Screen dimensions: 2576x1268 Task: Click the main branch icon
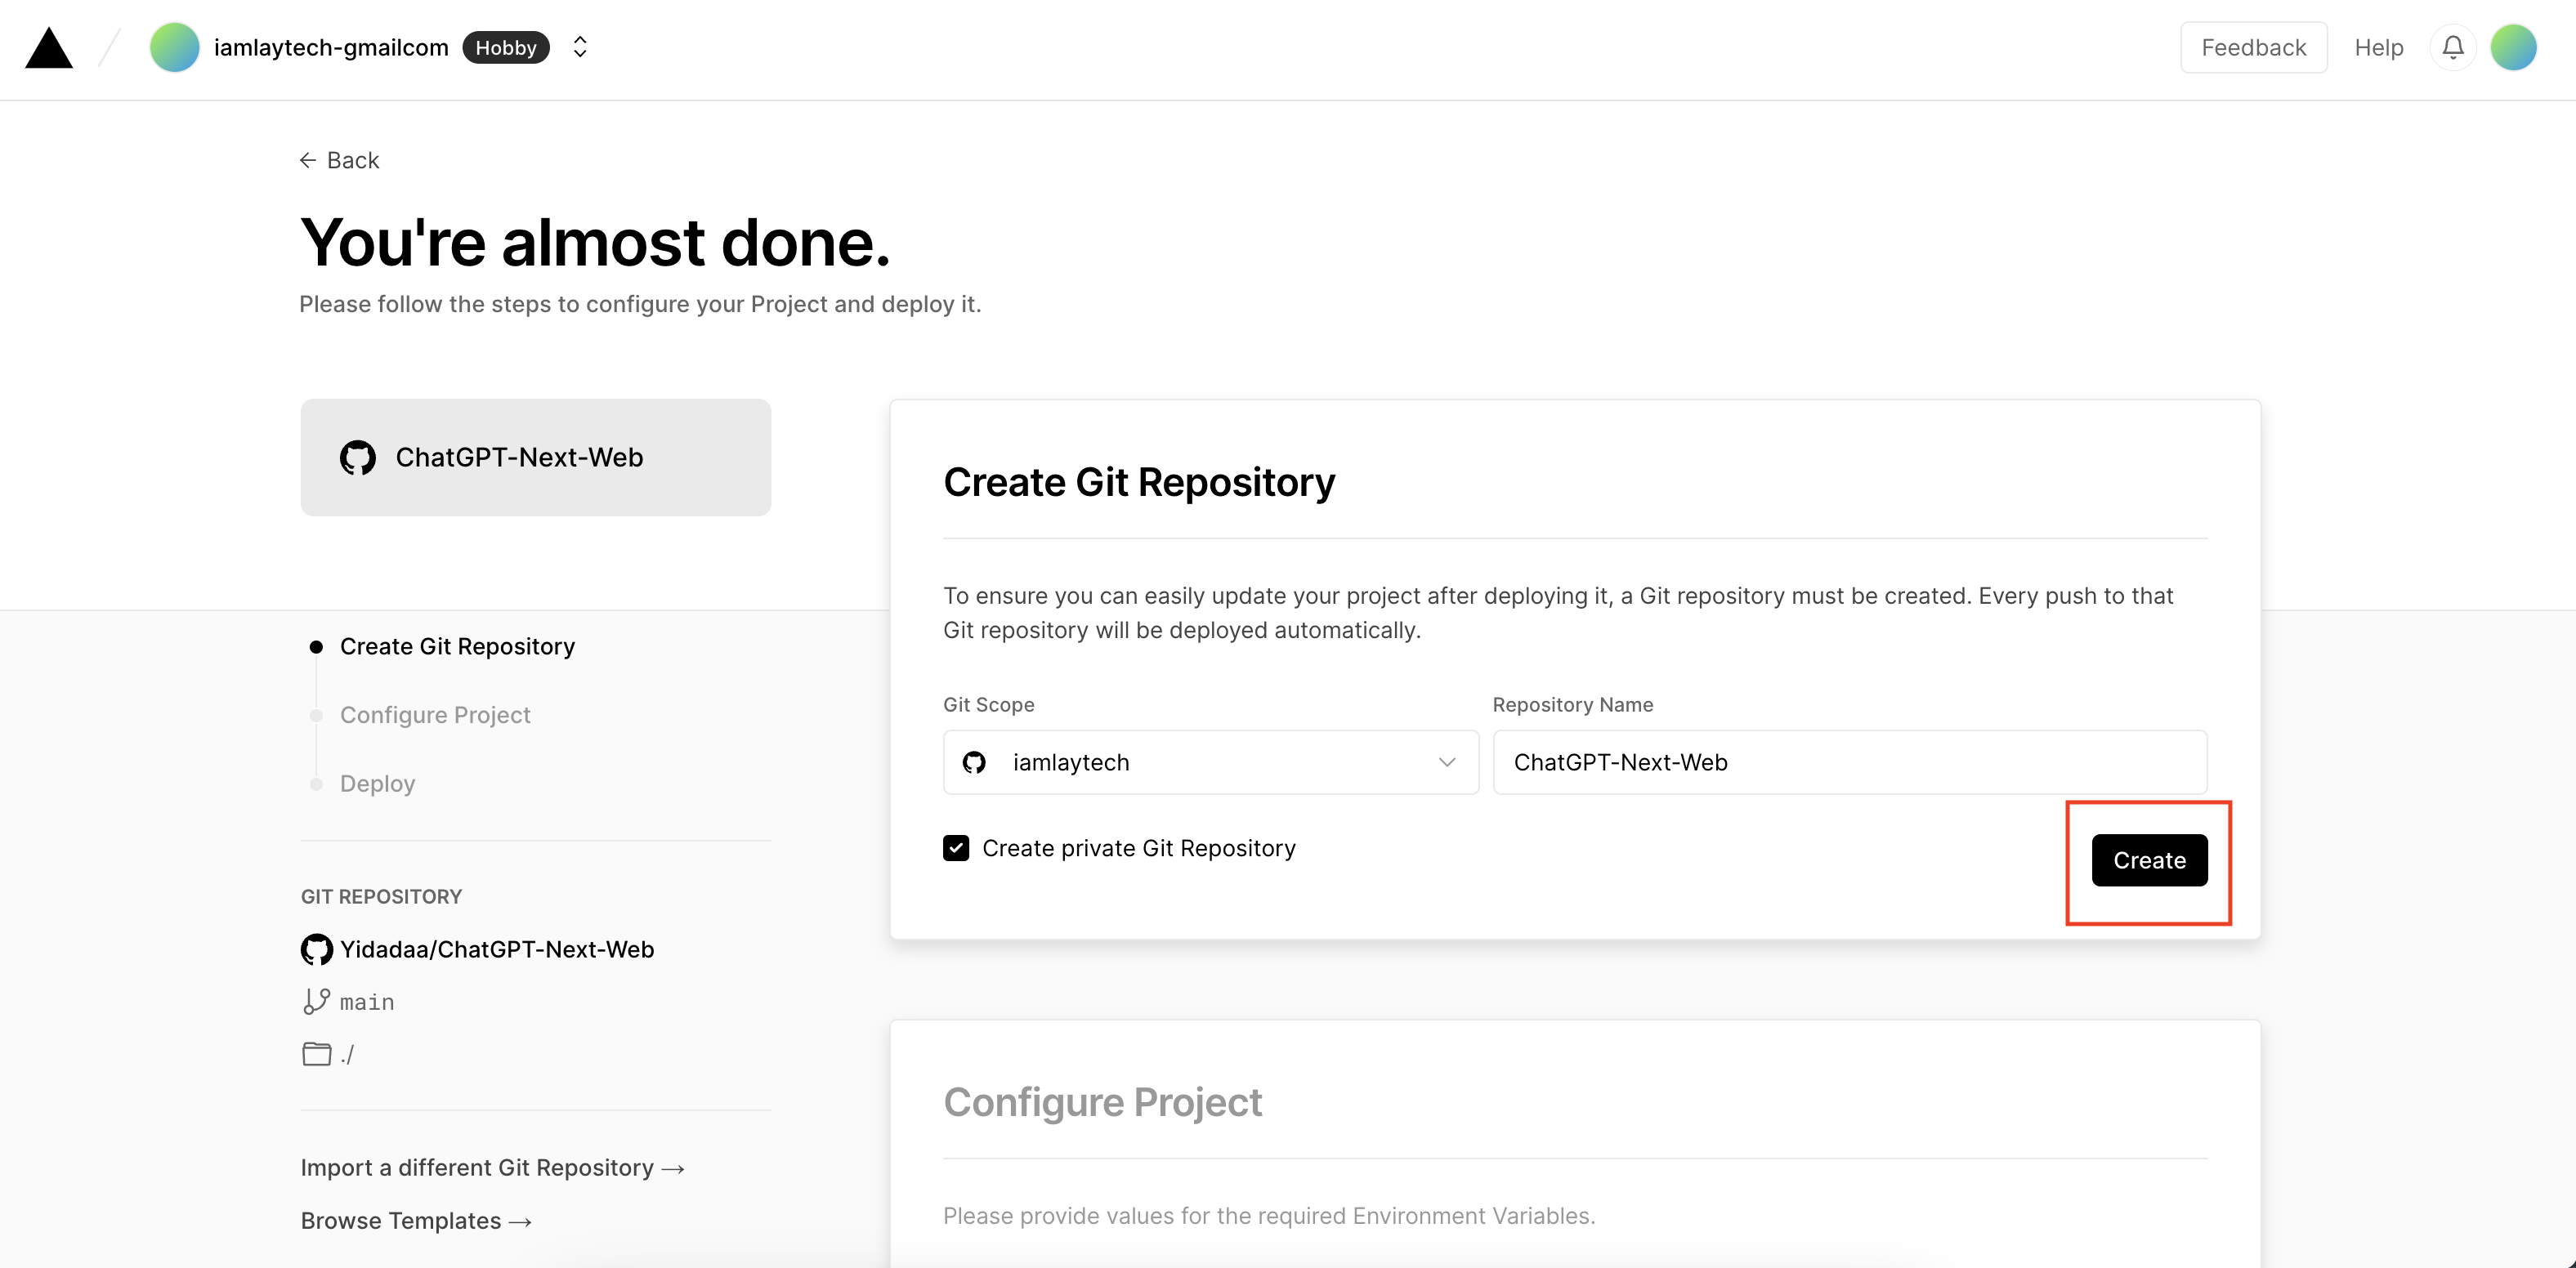coord(316,1001)
